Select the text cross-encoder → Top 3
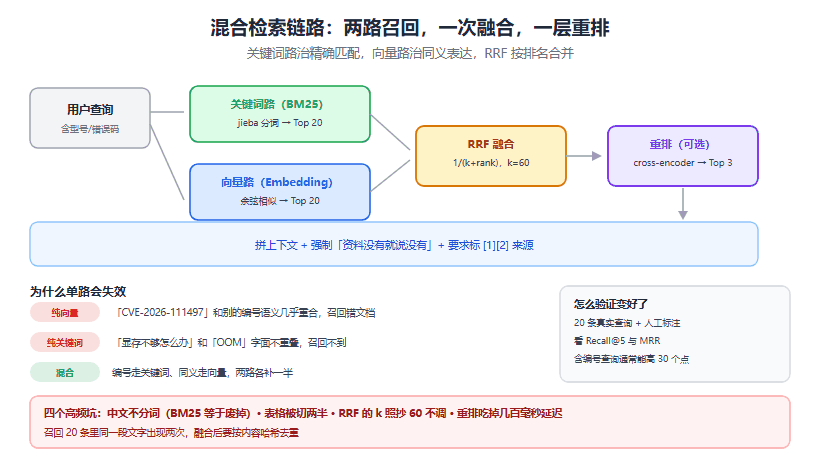 (682, 163)
